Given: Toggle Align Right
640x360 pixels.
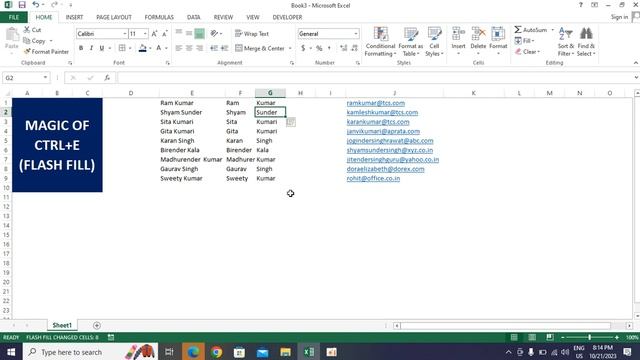Looking at the screenshot, I should [x=200, y=48].
